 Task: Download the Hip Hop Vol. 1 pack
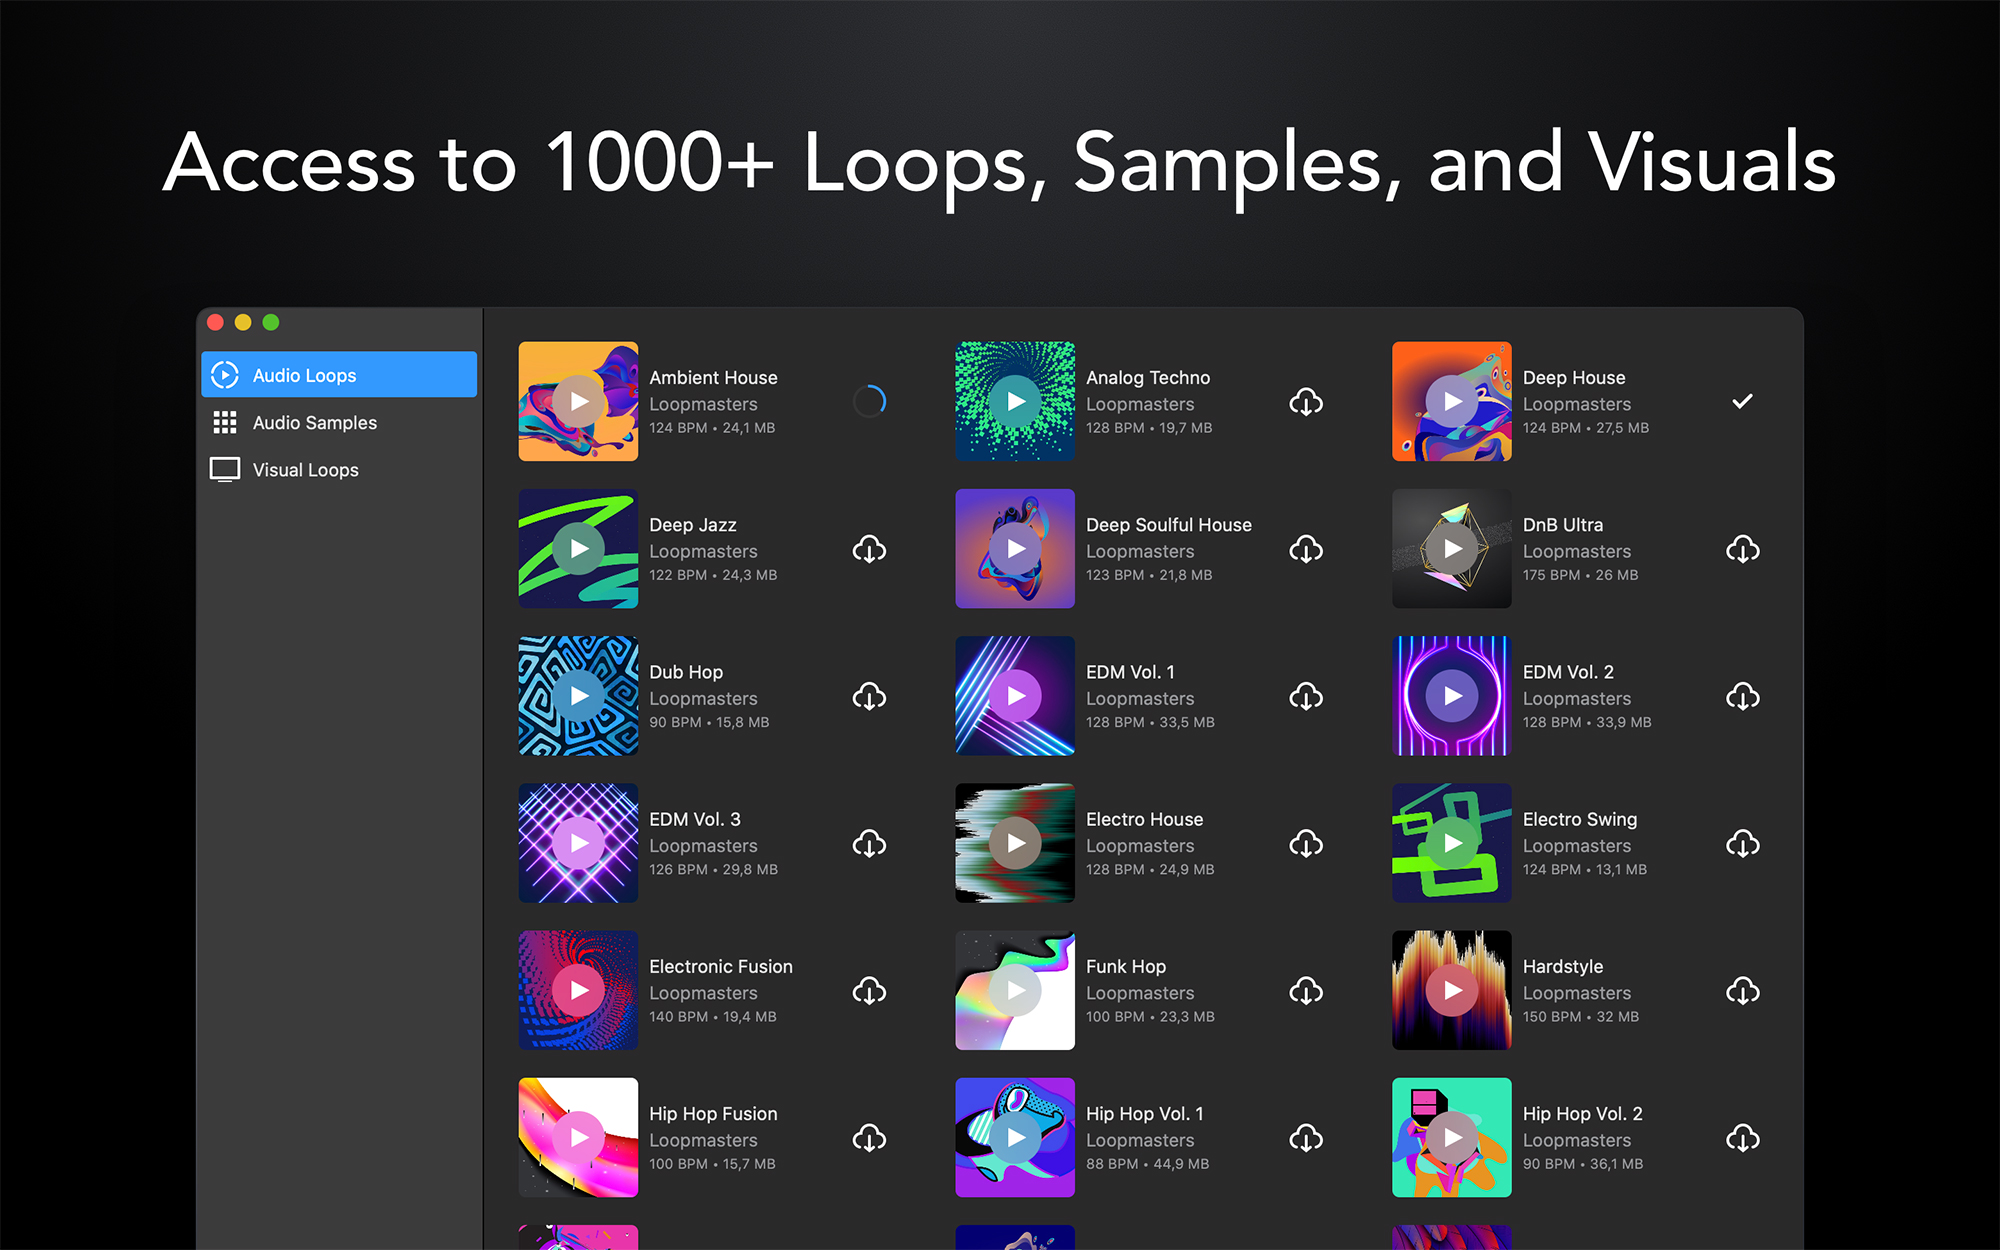tap(1305, 1138)
